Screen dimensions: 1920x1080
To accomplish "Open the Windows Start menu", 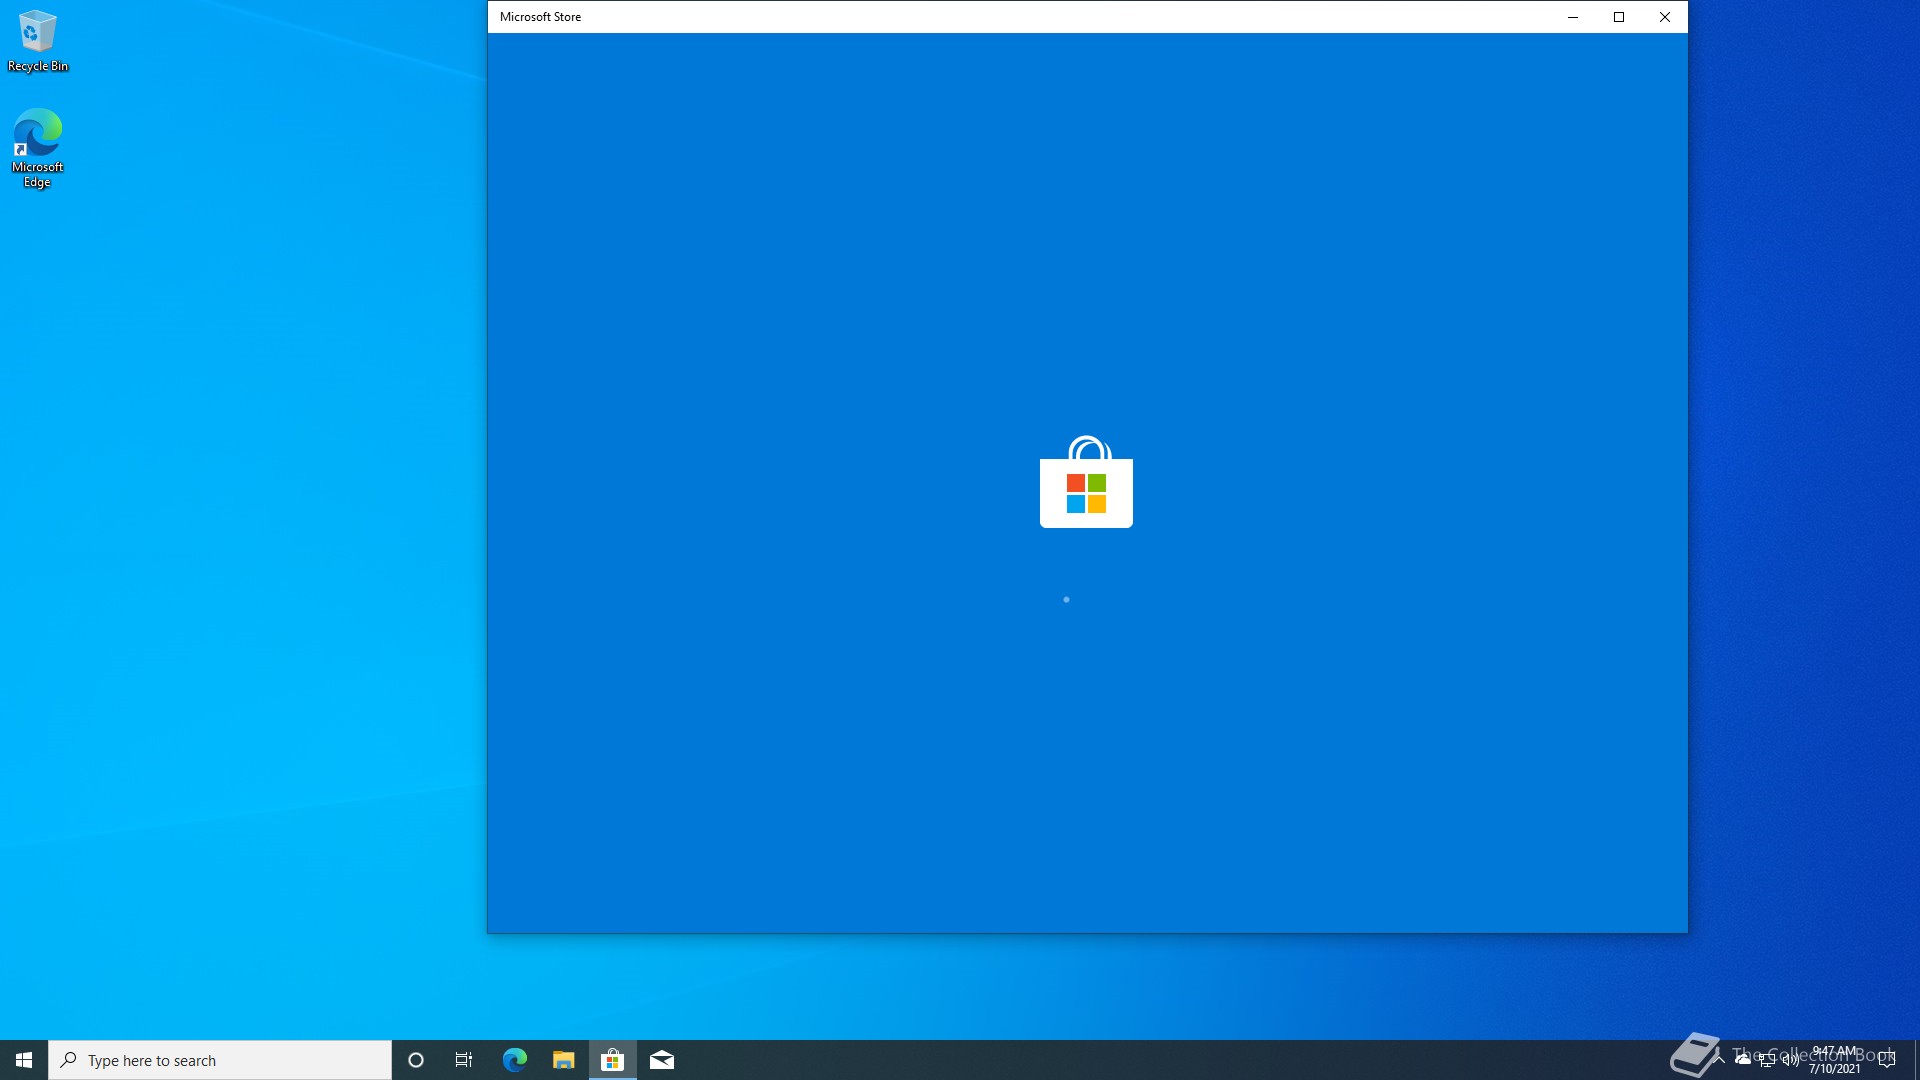I will click(24, 1060).
